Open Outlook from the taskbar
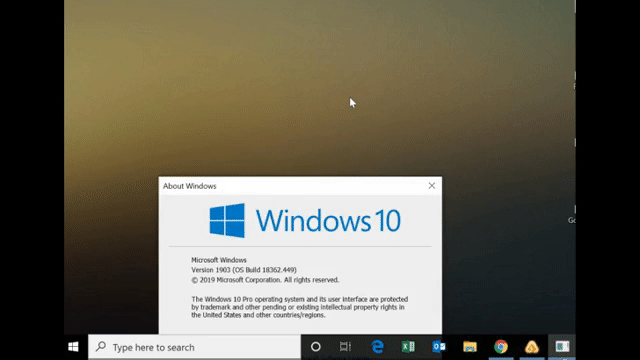Viewport: 640px width, 360px height. (439, 347)
